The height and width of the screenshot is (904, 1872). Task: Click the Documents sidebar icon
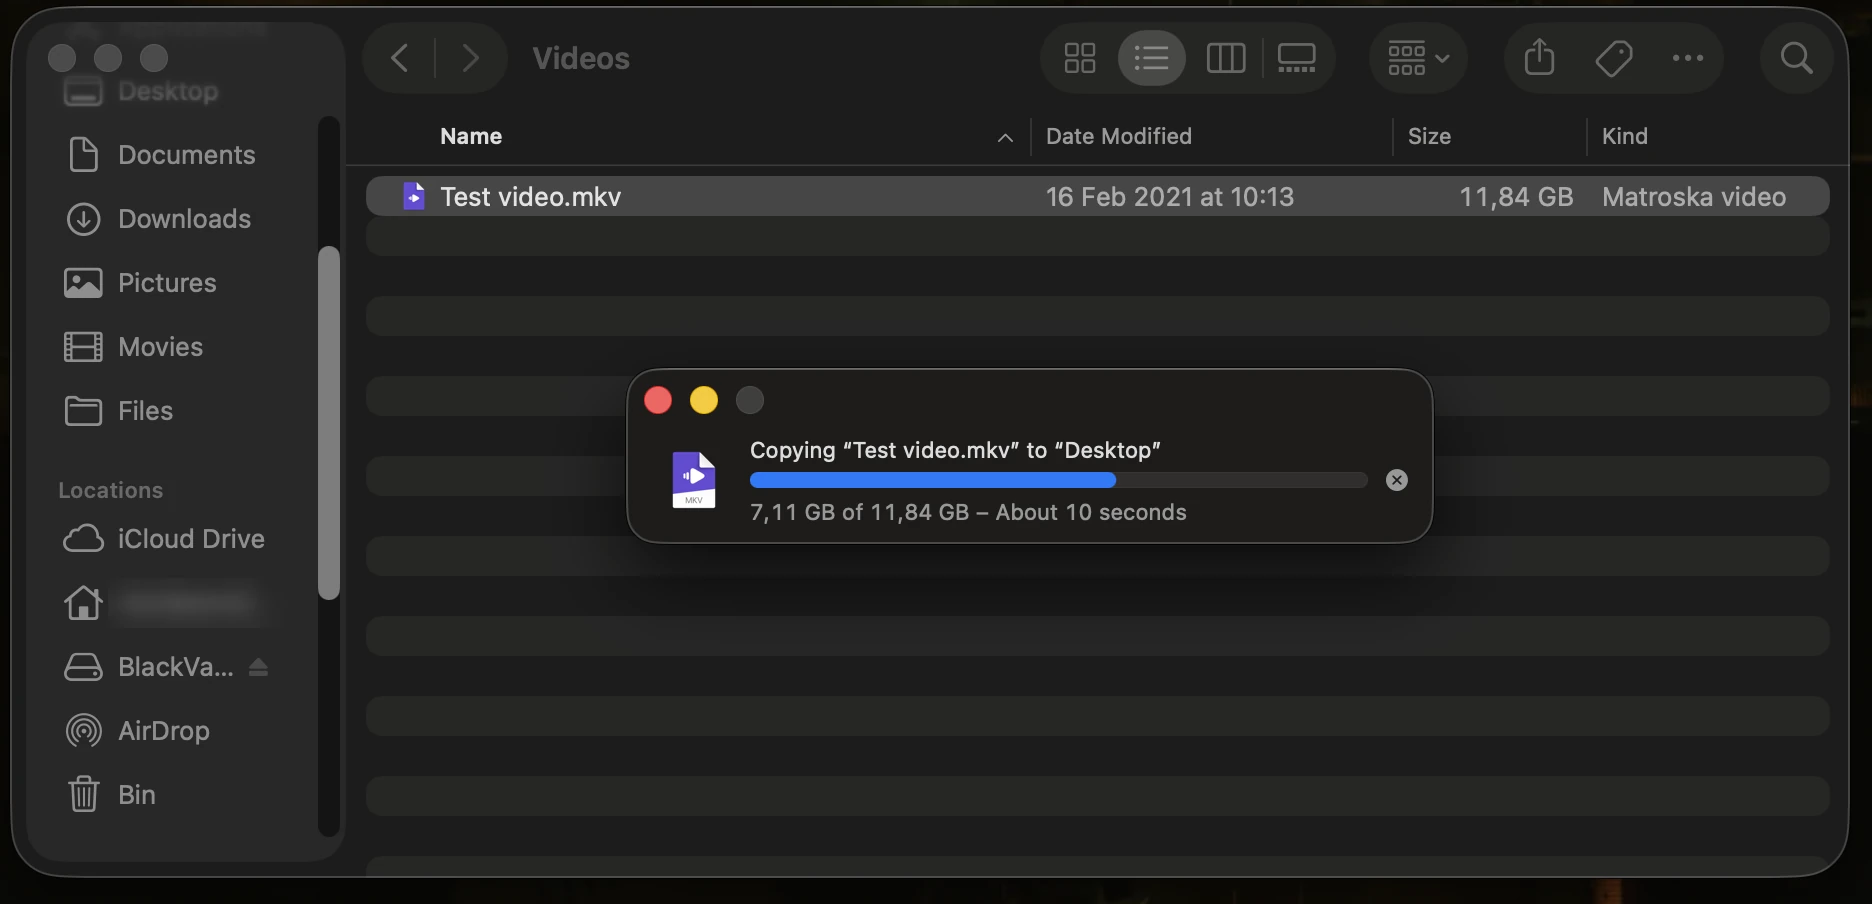click(83, 155)
